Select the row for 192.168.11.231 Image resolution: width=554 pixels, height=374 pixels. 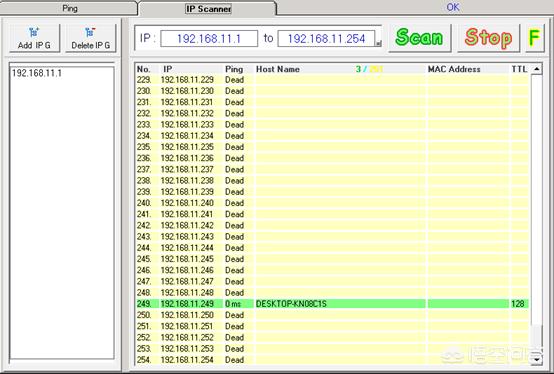coord(332,102)
